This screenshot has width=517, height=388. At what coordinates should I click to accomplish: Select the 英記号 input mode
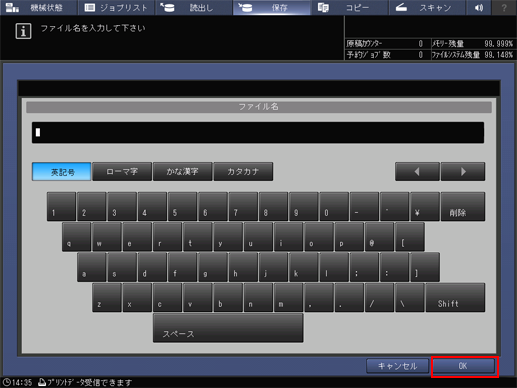61,172
